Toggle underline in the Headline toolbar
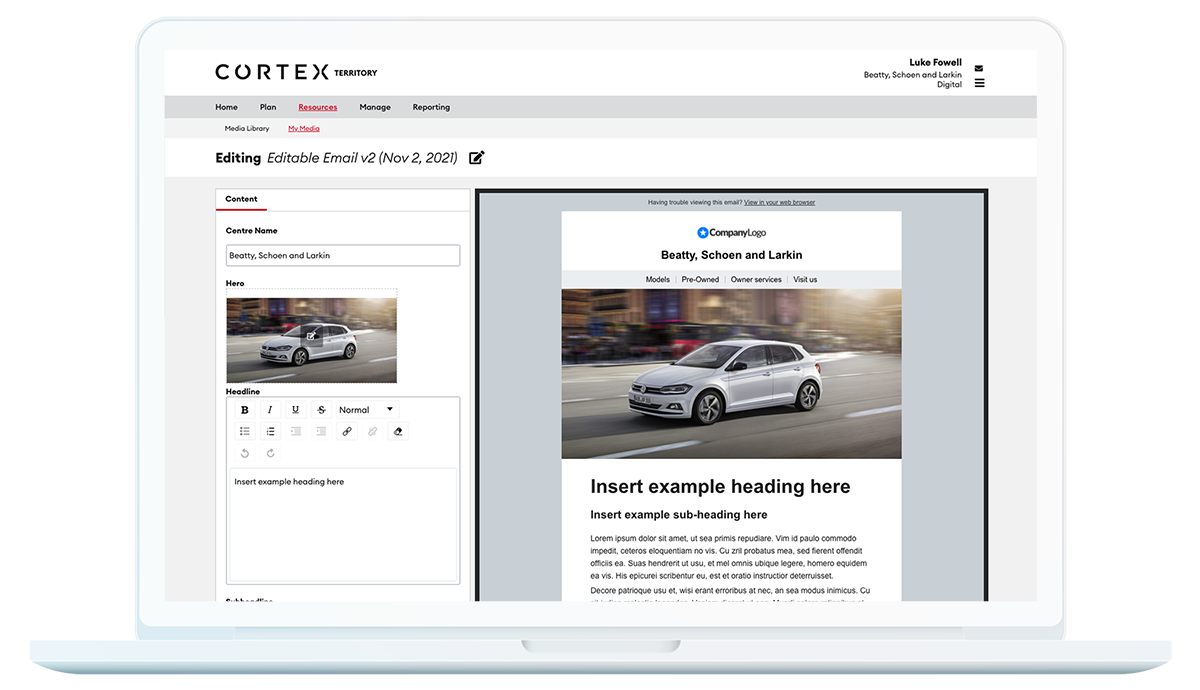This screenshot has height=690, width=1200. pos(295,410)
